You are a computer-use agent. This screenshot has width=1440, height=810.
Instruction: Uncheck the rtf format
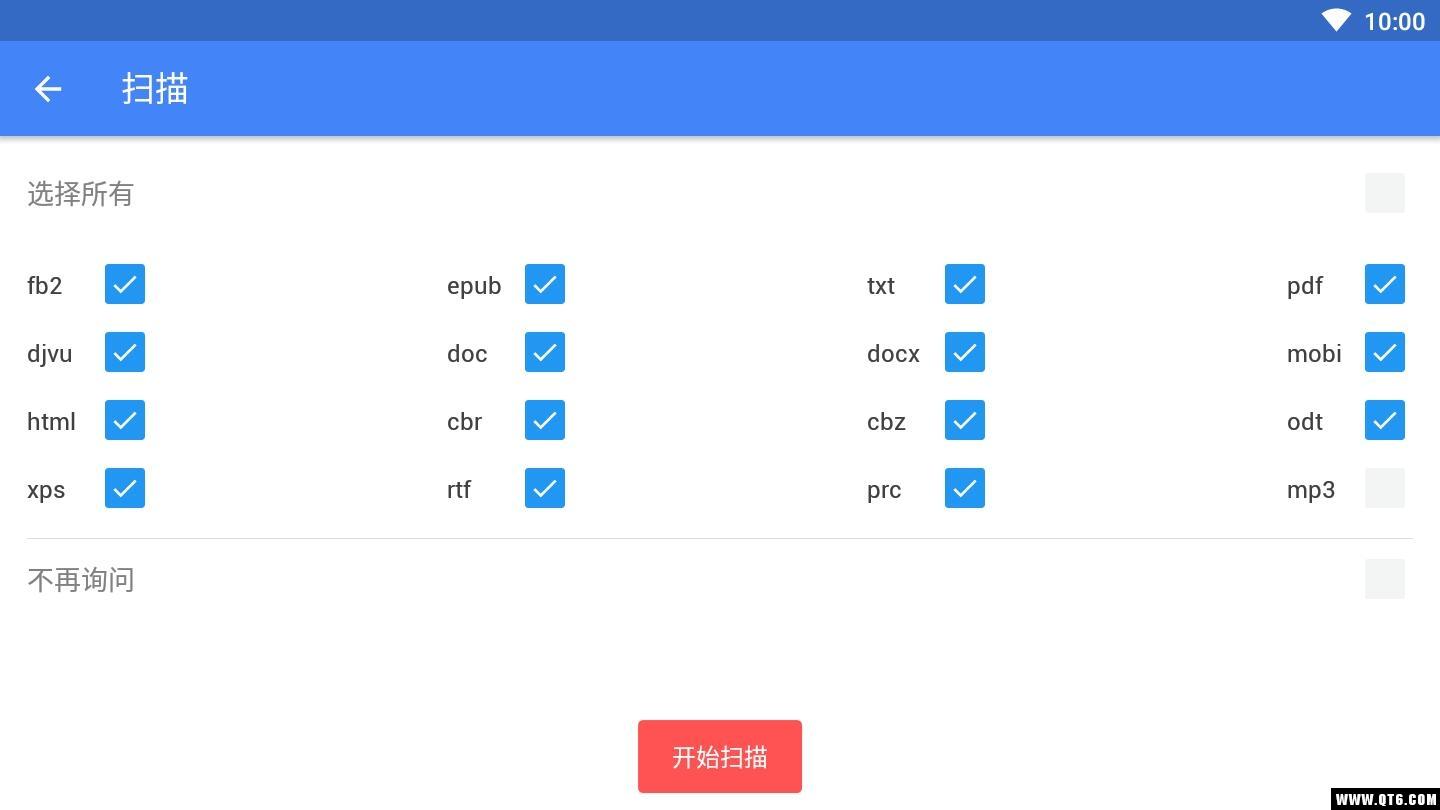[545, 488]
